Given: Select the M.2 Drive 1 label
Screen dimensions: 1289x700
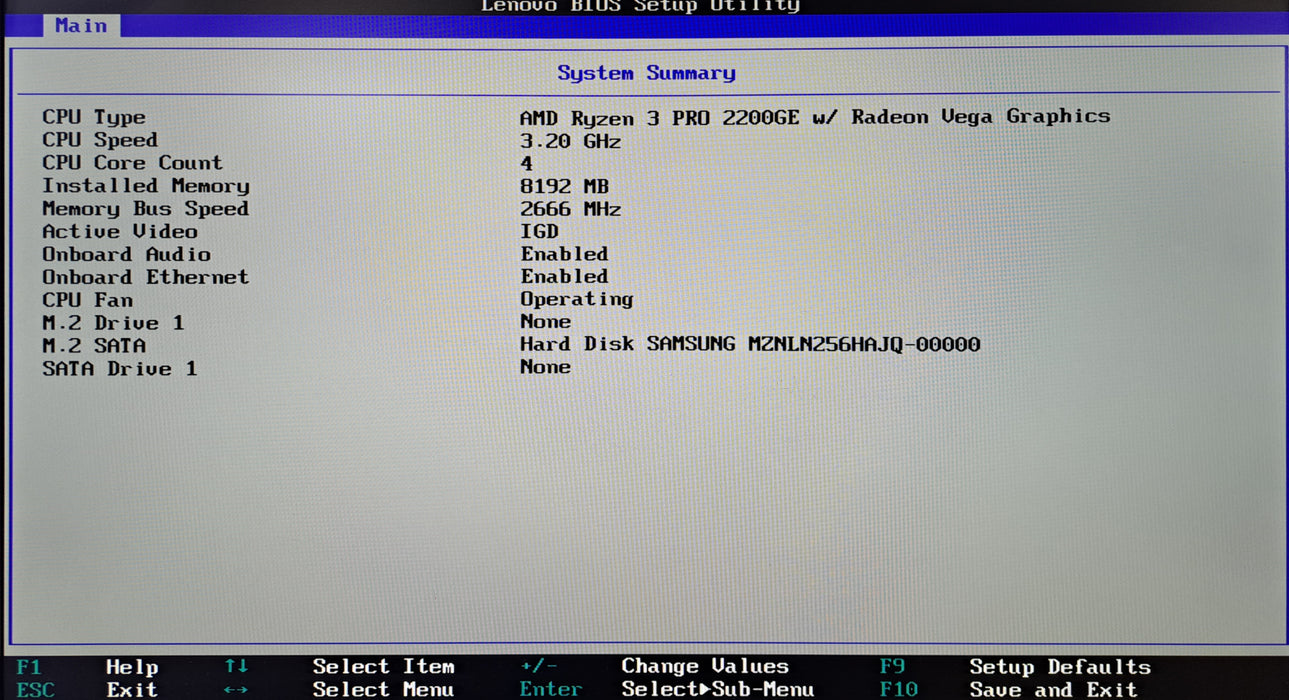Looking at the screenshot, I should (113, 323).
